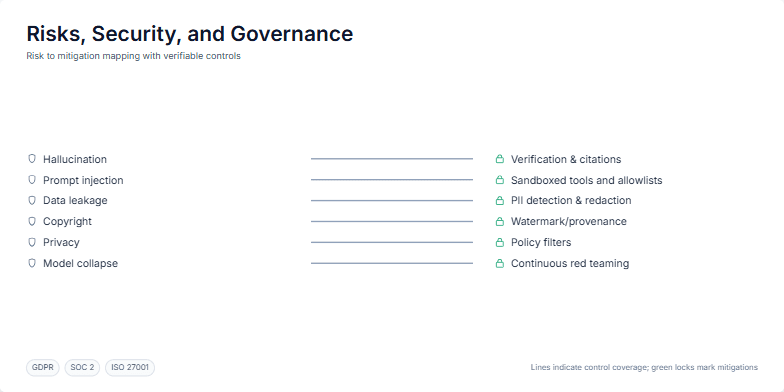Select the Continuous red teaming text
The image size is (784, 392).
coord(570,264)
